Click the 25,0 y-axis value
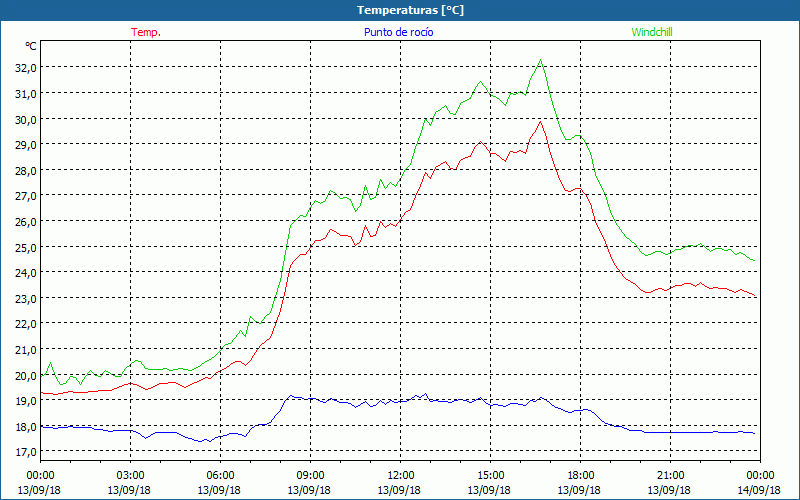 [25, 247]
